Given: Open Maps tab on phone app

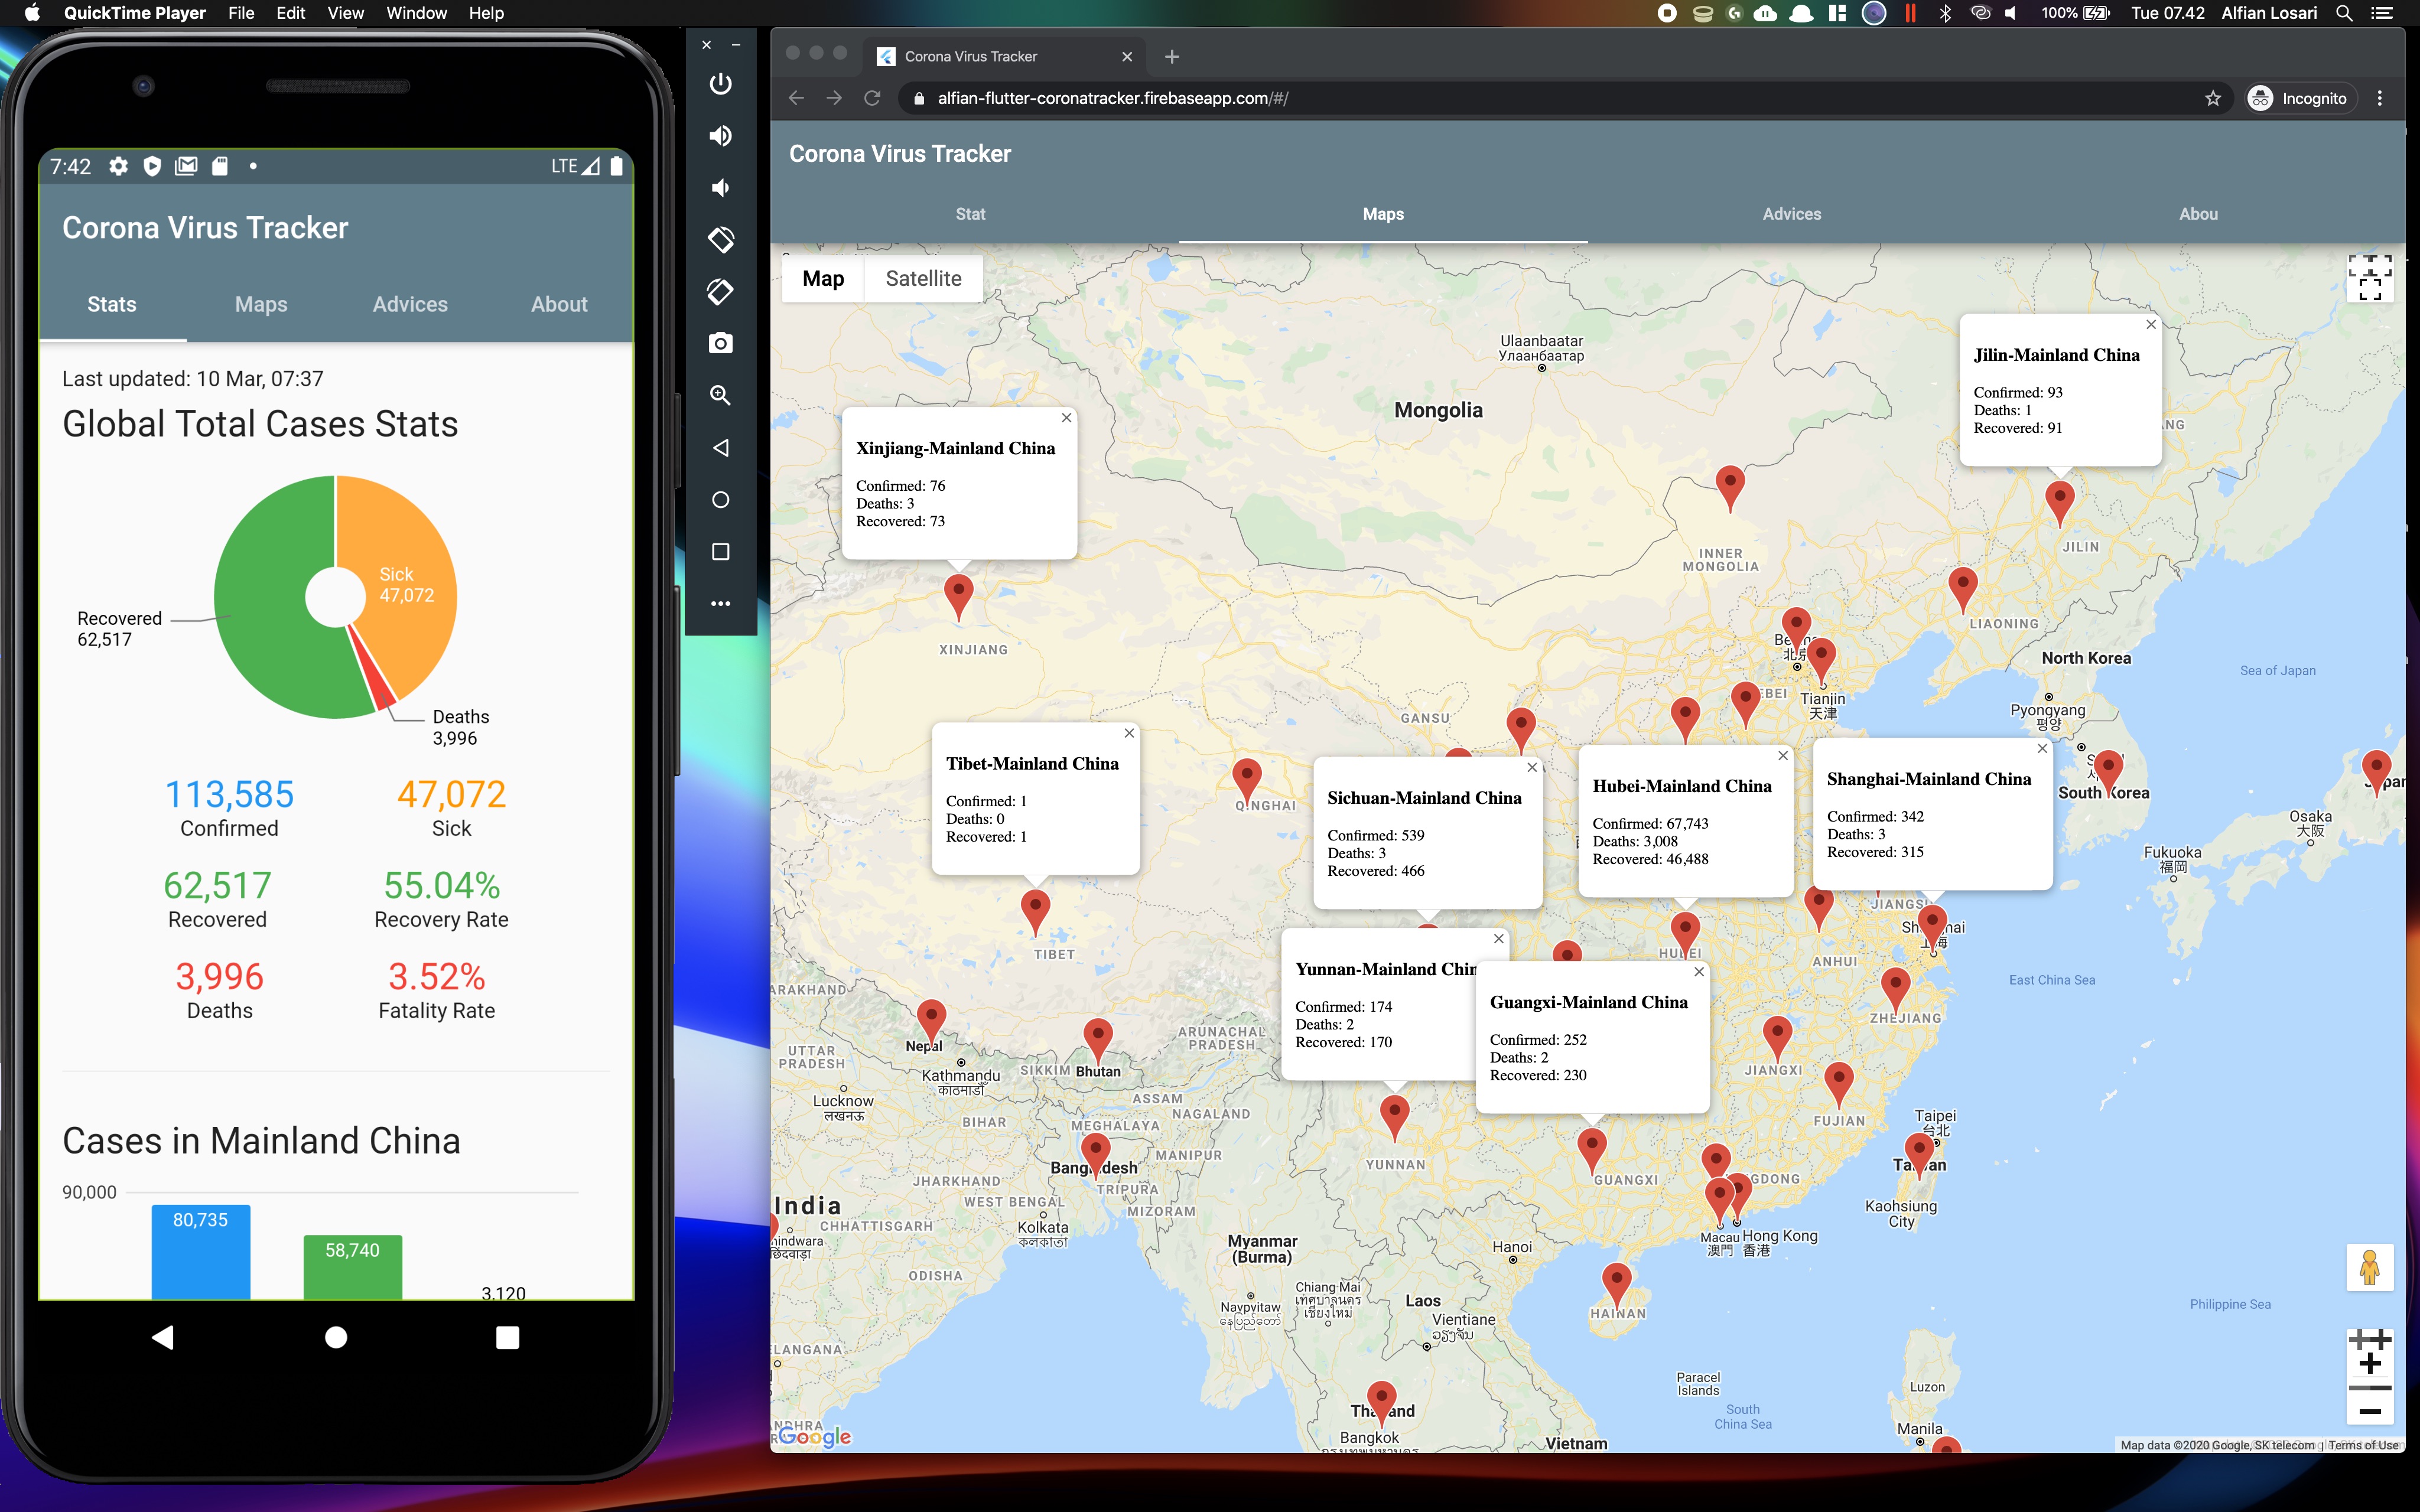Looking at the screenshot, I should pos(261,304).
